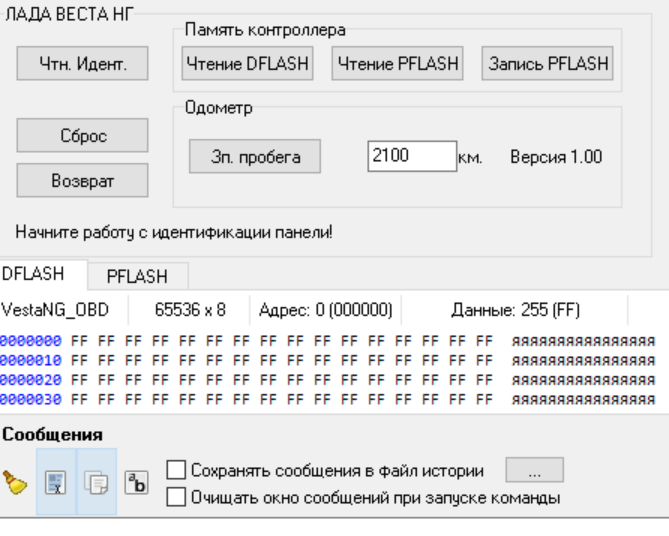This screenshot has height=536, width=669.
Task: Click the Зп. пробега button
Action: [x=255, y=157]
